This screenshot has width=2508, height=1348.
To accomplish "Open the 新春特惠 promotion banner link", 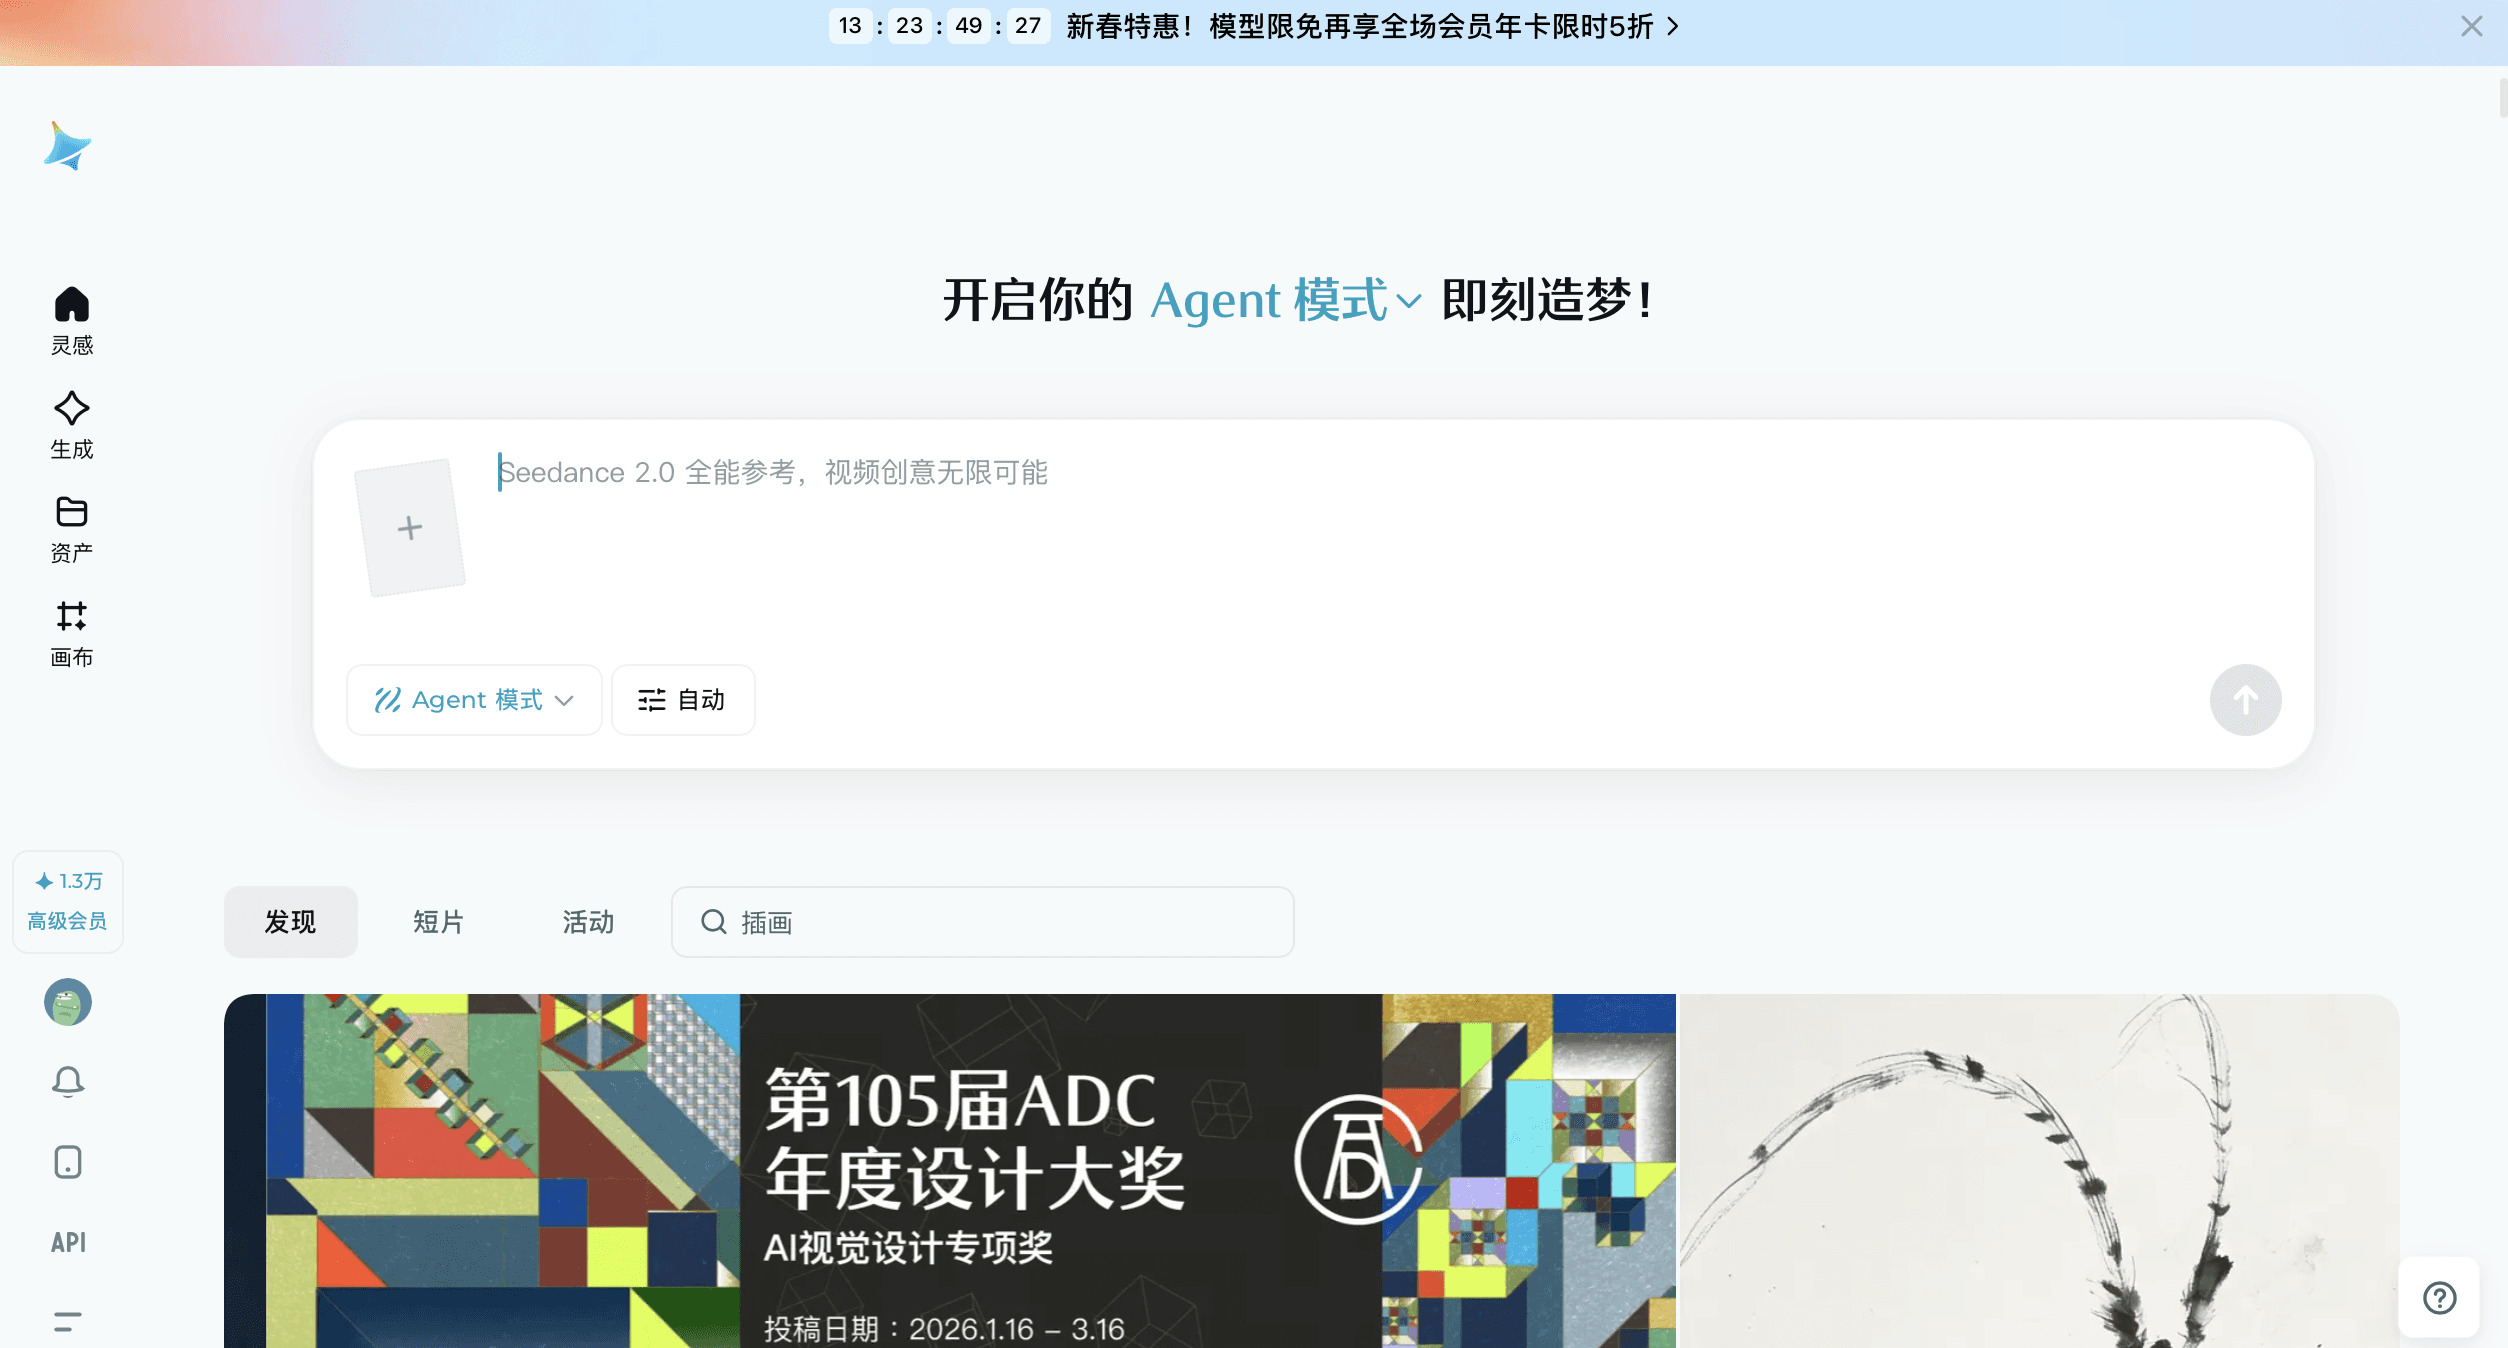I will tap(1371, 26).
